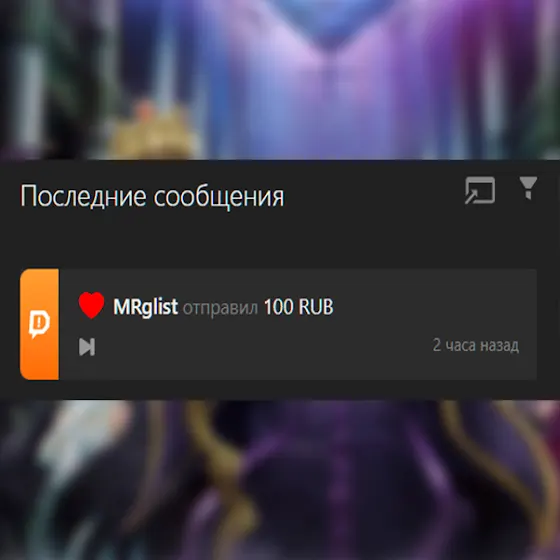The image size is (560, 560).
Task: Click the Последние сообщения heading
Action: (x=152, y=196)
